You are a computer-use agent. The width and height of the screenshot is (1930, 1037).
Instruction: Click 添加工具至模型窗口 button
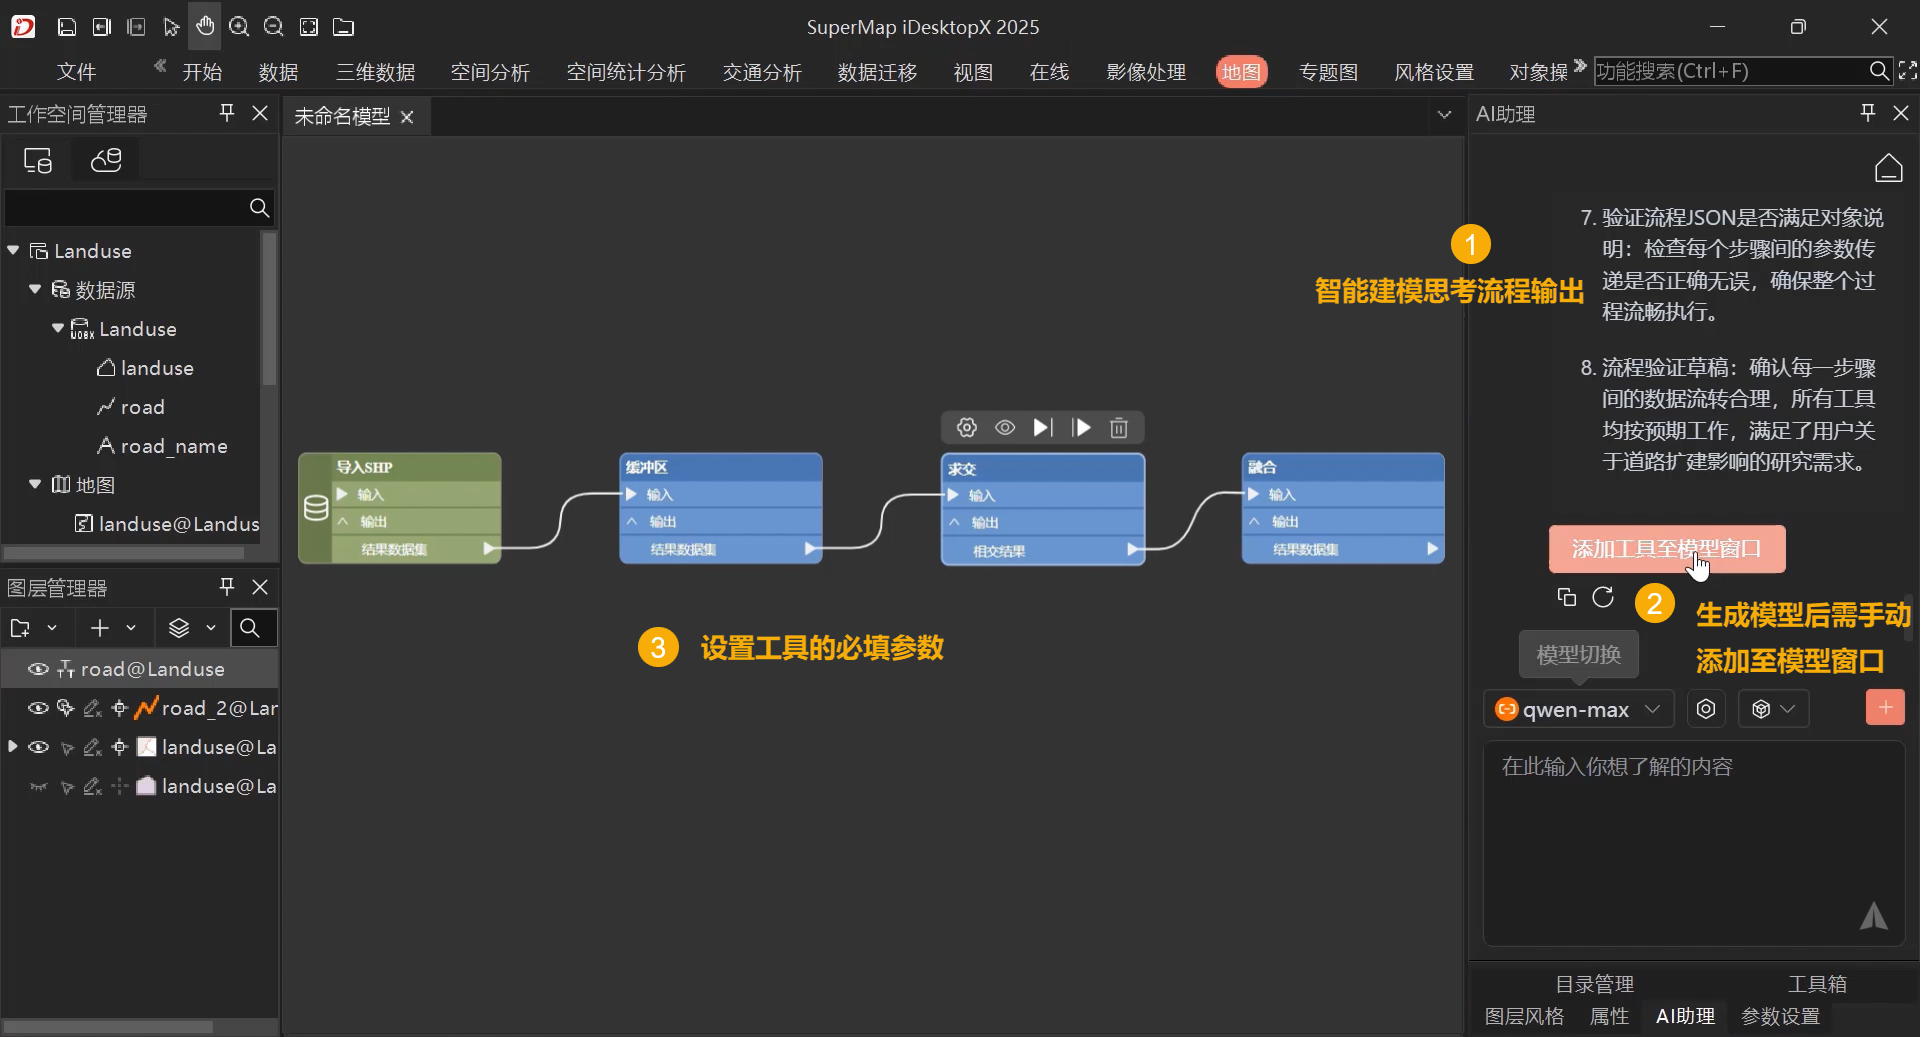point(1666,549)
